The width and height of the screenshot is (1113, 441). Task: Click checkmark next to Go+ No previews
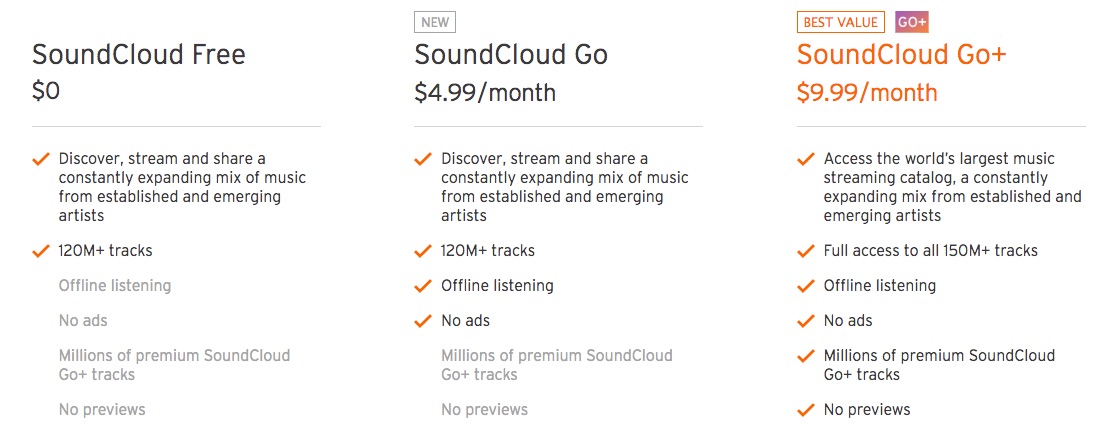[806, 409]
